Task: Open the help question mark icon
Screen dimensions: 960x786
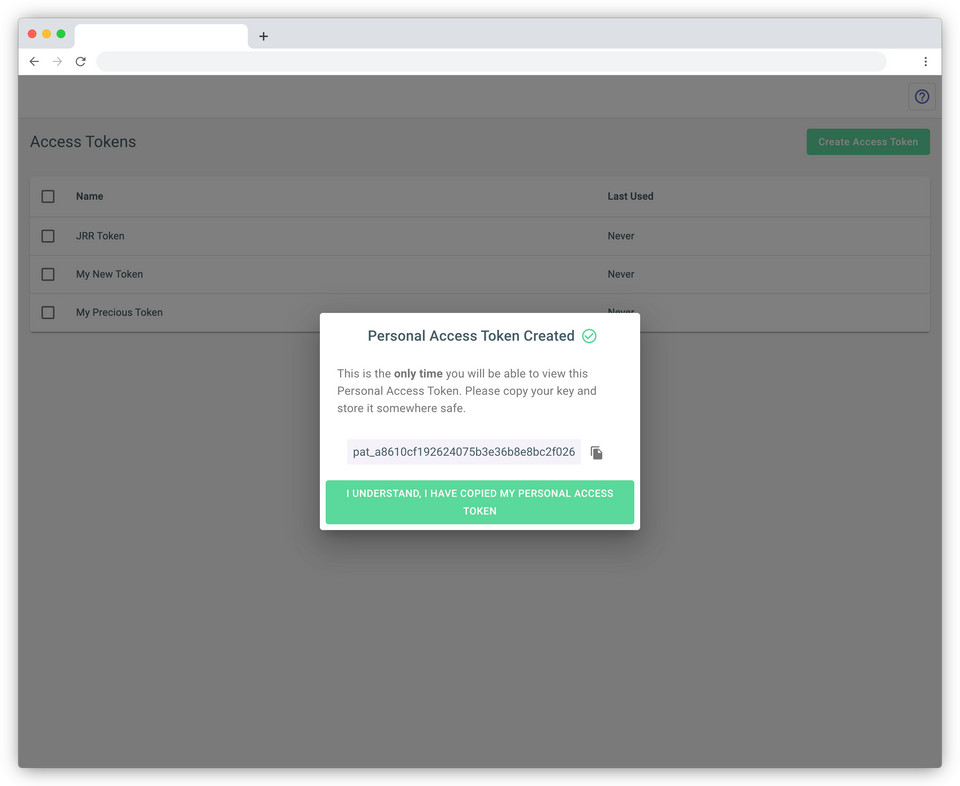Action: pos(921,96)
